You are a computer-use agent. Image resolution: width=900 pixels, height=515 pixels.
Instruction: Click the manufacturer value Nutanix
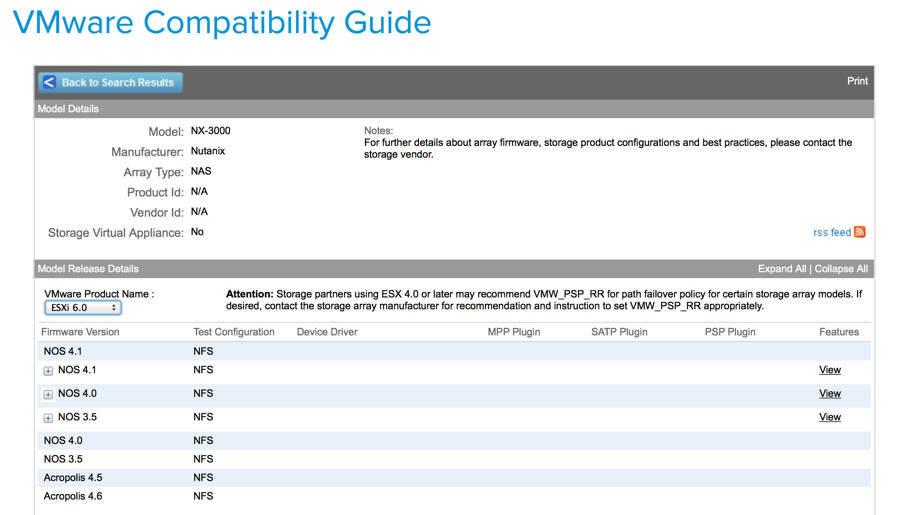(208, 151)
